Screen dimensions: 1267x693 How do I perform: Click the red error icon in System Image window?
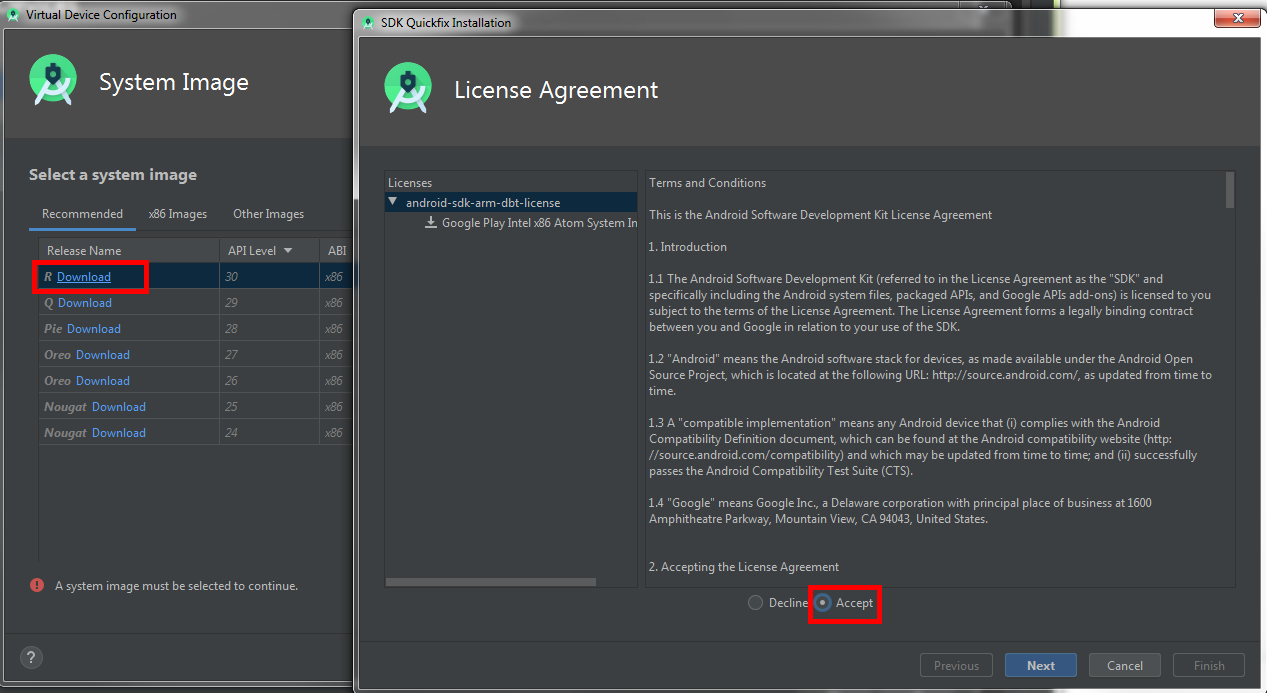click(37, 585)
